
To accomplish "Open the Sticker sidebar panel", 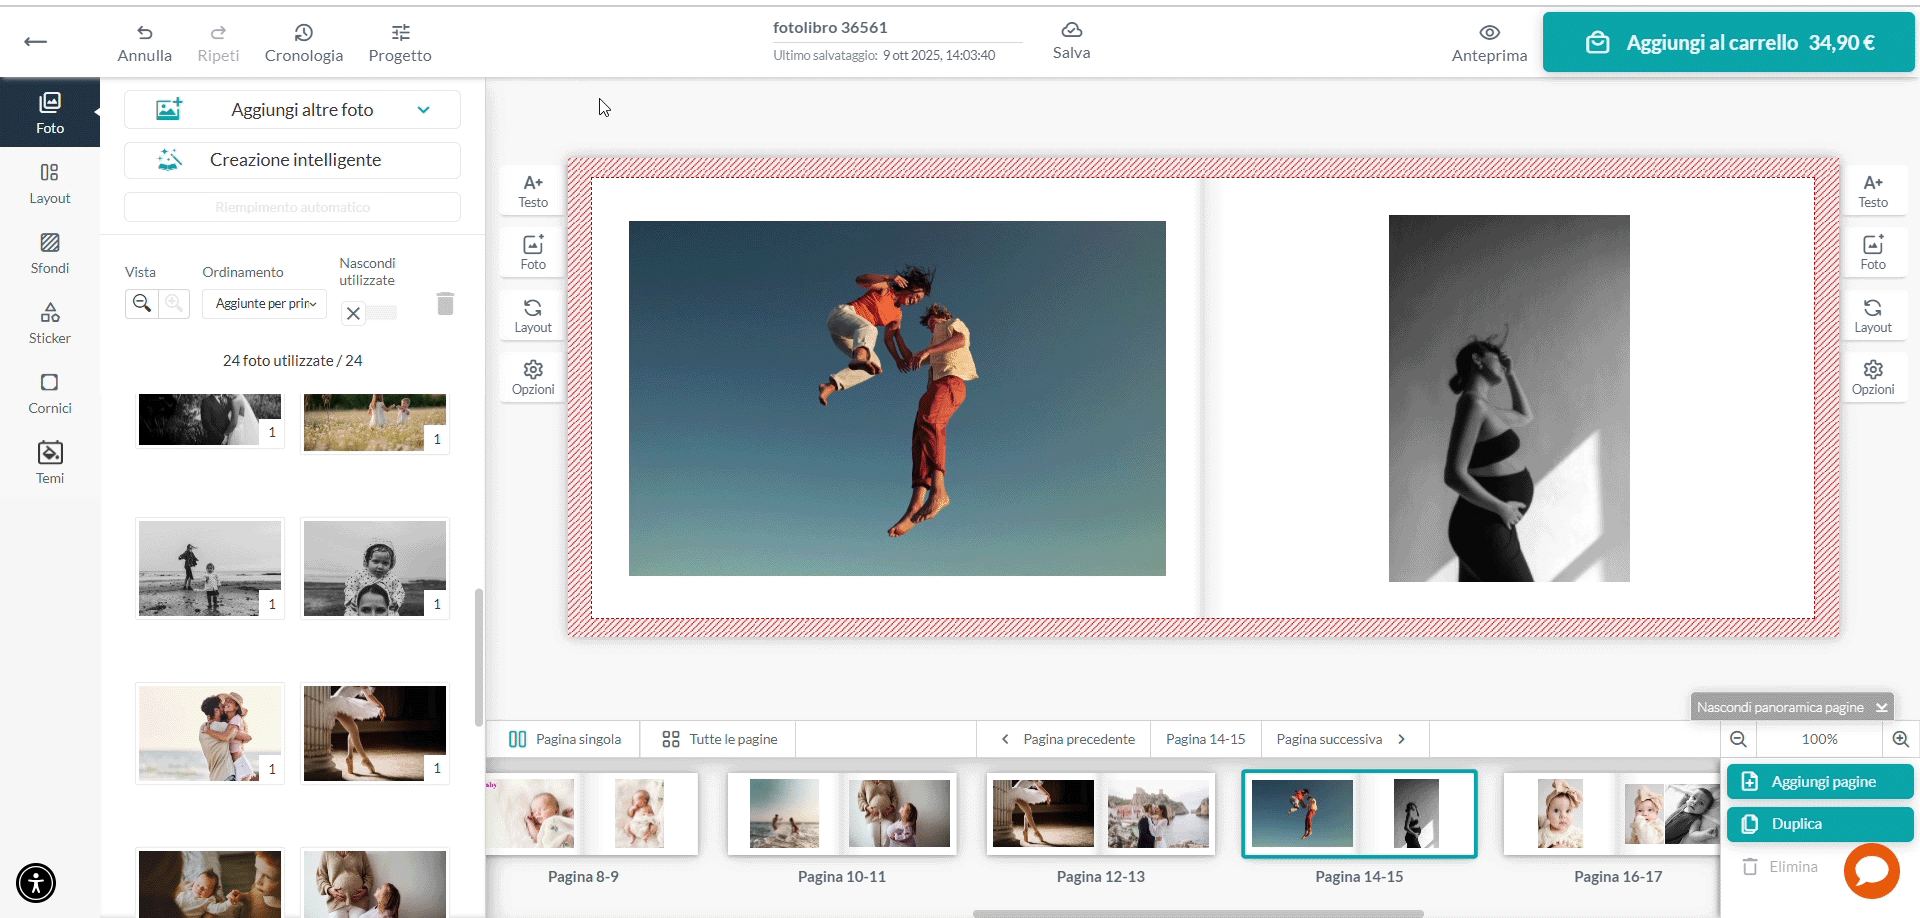I will [x=50, y=324].
